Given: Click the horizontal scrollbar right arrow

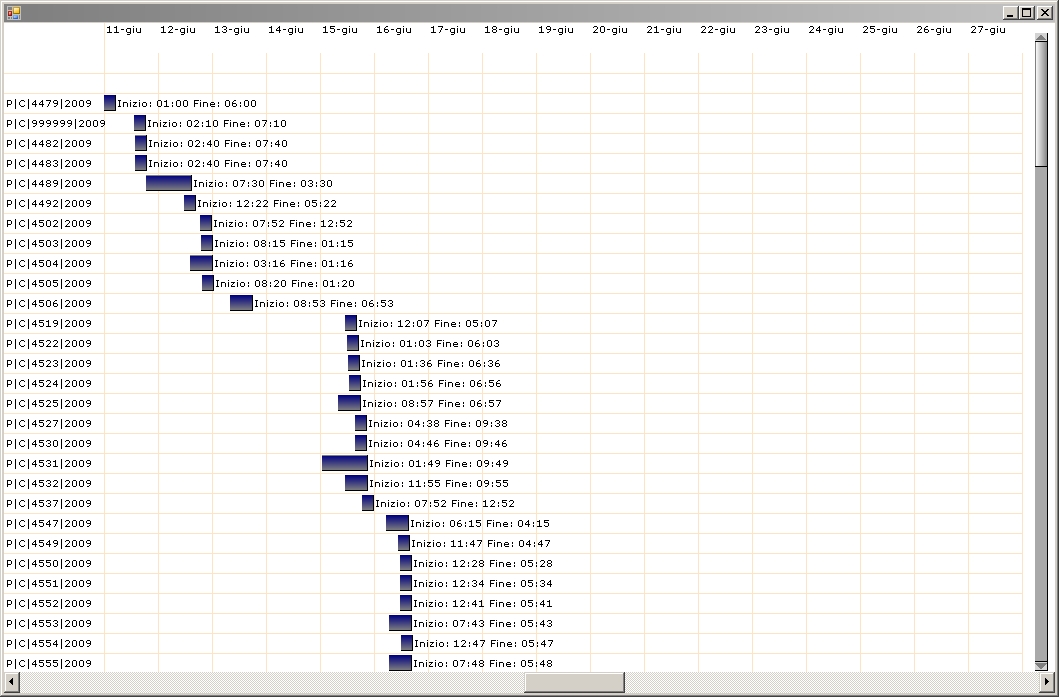Looking at the screenshot, I should [x=1048, y=681].
